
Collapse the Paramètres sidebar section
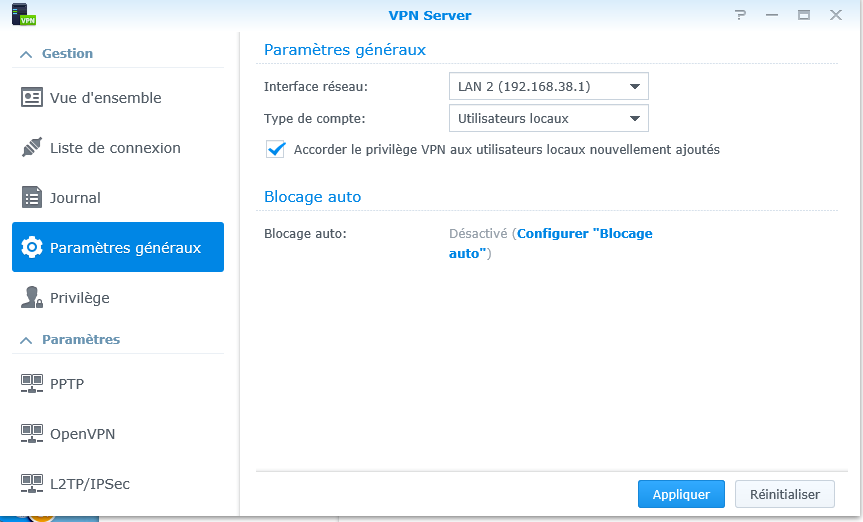point(26,340)
